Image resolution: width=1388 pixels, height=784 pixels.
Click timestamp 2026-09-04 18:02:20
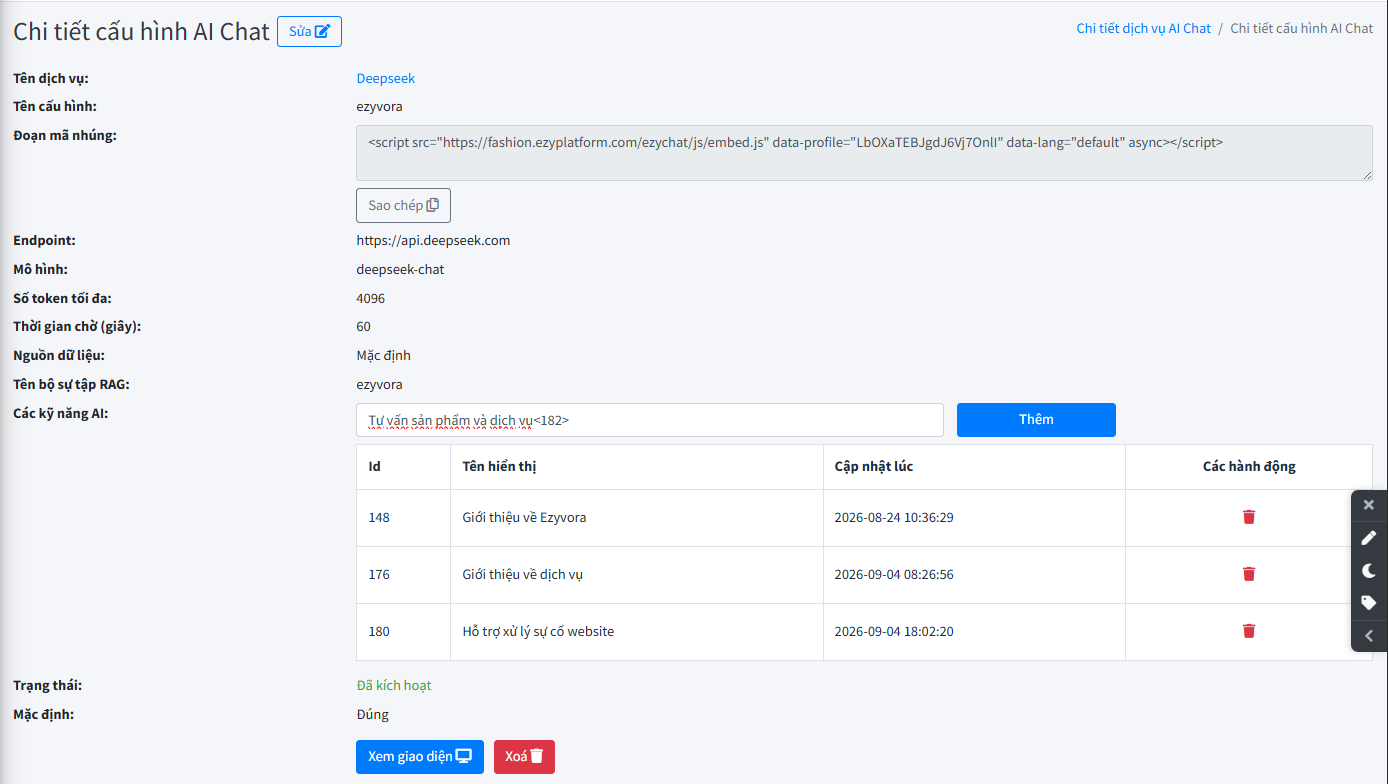coord(894,632)
